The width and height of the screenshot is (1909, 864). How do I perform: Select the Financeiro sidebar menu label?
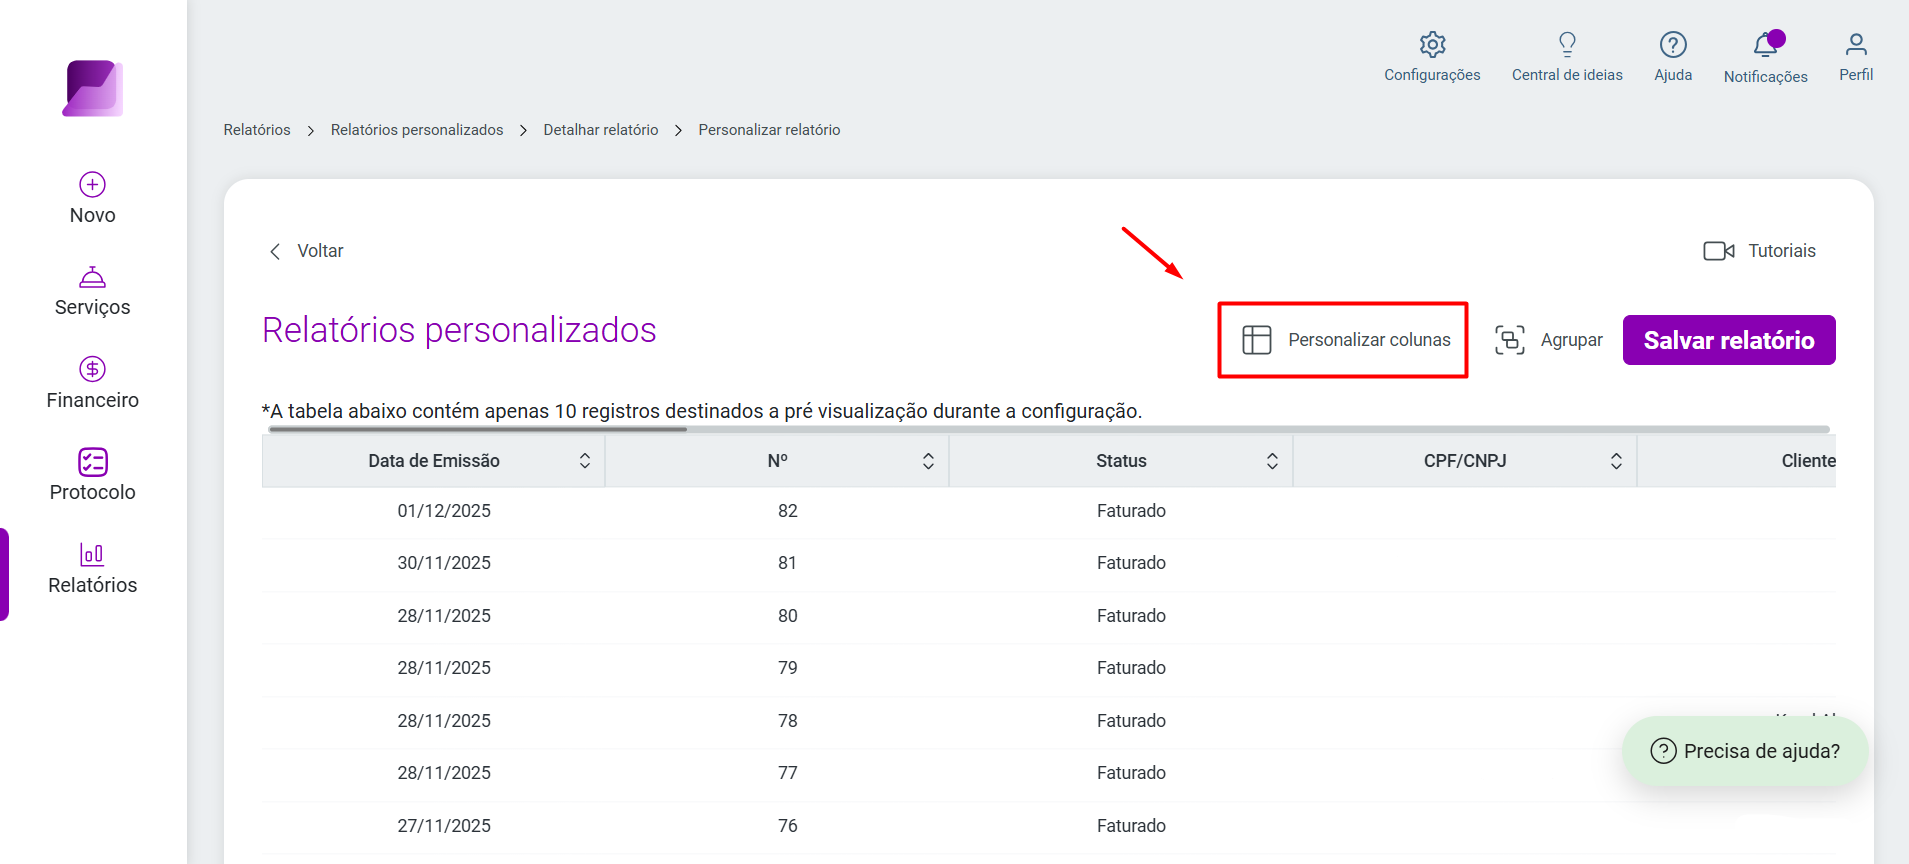[x=93, y=400]
